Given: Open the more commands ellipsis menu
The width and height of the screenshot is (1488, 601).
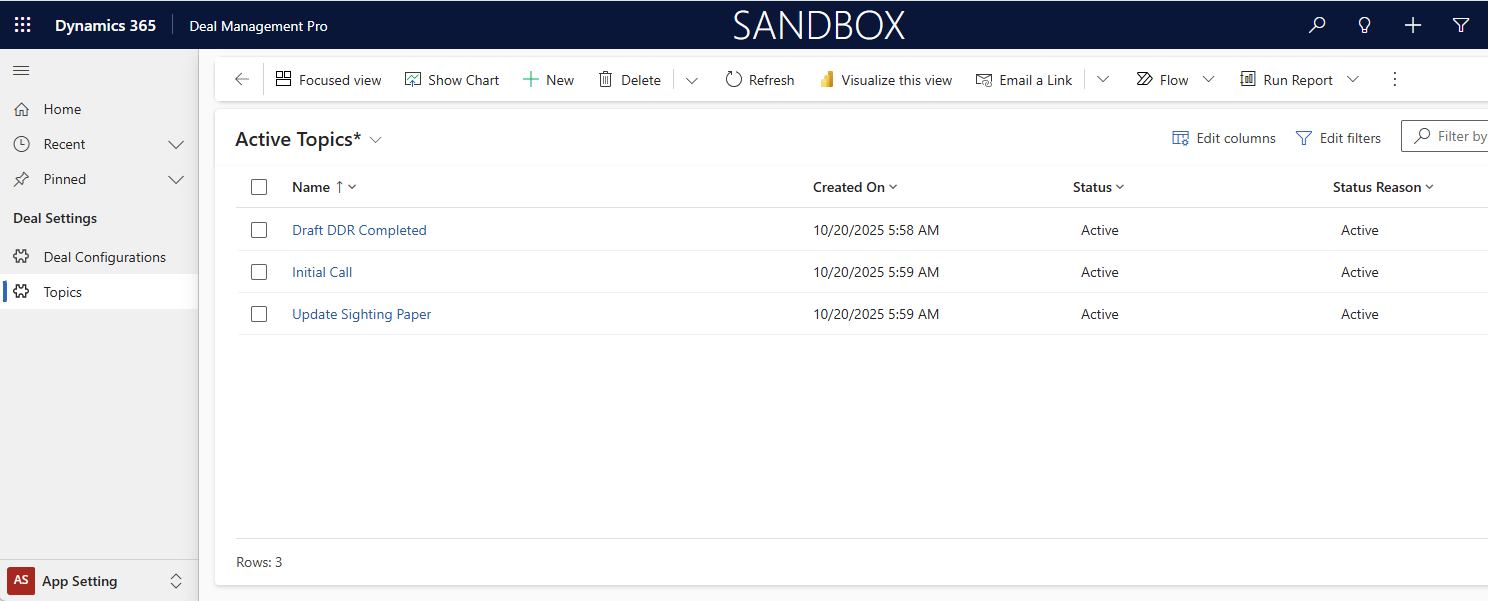Looking at the screenshot, I should [1395, 80].
